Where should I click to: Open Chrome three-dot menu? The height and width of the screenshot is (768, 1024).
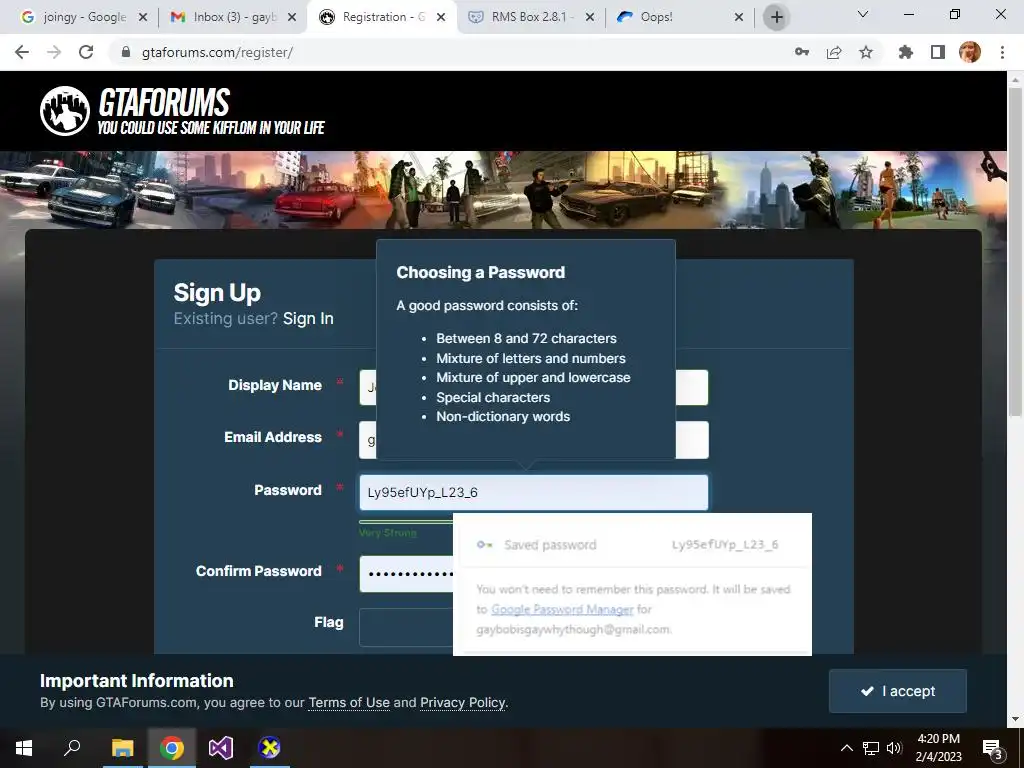tap(1002, 52)
